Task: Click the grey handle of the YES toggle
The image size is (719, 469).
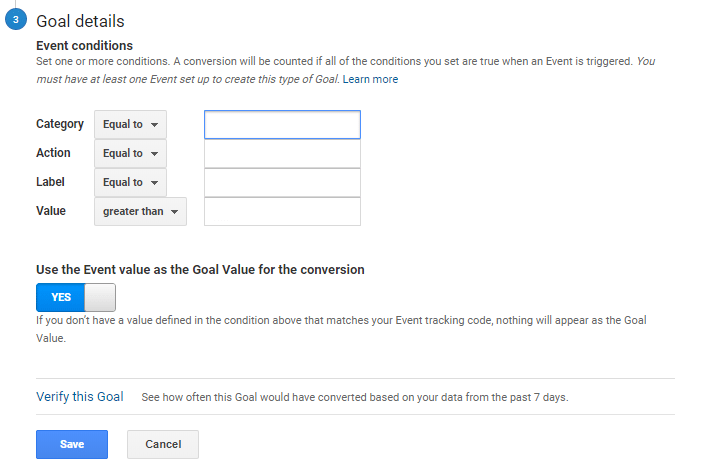Action: 100,297
